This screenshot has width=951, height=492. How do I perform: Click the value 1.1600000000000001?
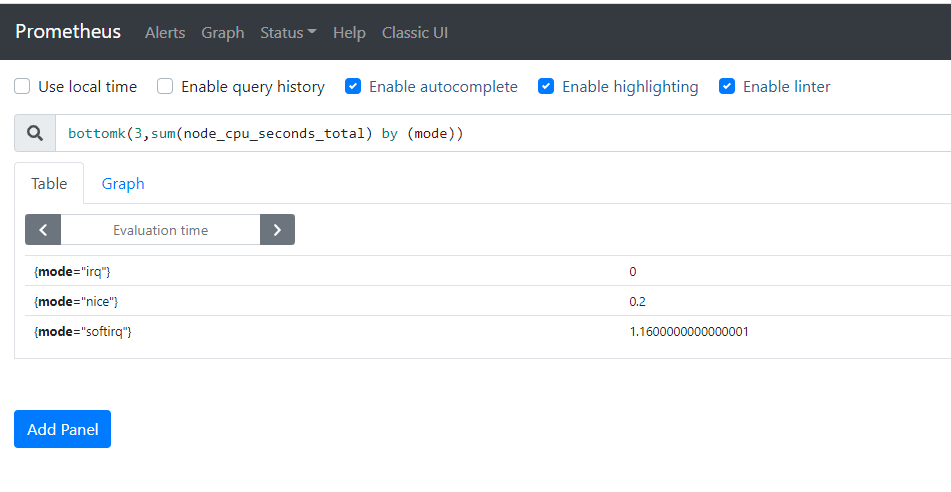(689, 331)
